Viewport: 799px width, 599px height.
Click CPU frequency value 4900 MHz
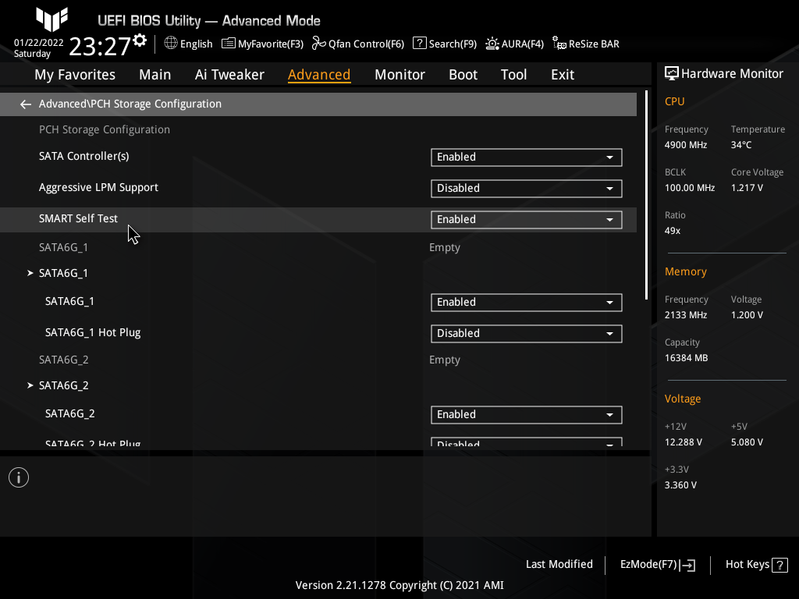point(685,145)
